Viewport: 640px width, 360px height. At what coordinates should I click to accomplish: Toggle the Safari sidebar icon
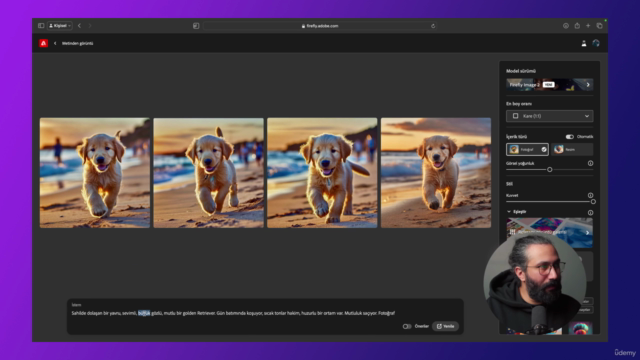[41, 26]
